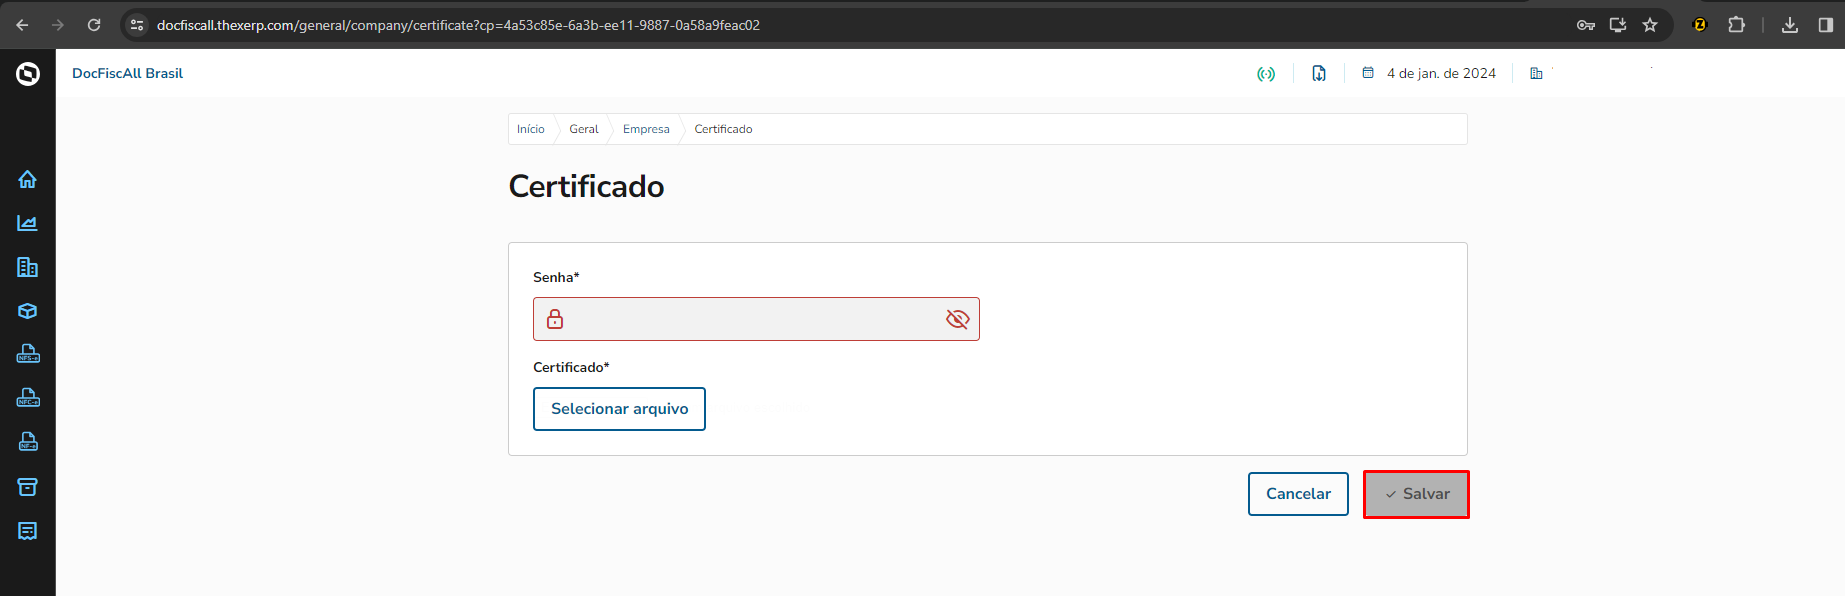The height and width of the screenshot is (596, 1845).
Task: Open the product box sidebar icon
Action: (27, 311)
